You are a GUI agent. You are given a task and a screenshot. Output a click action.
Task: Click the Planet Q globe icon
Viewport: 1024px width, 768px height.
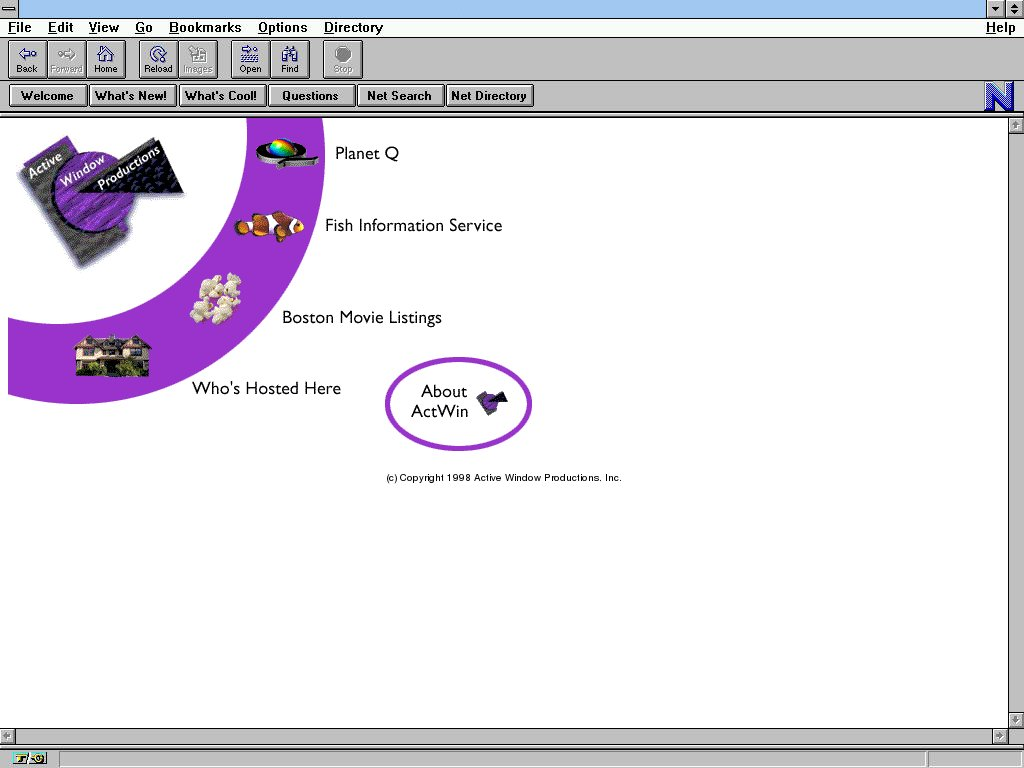click(287, 153)
